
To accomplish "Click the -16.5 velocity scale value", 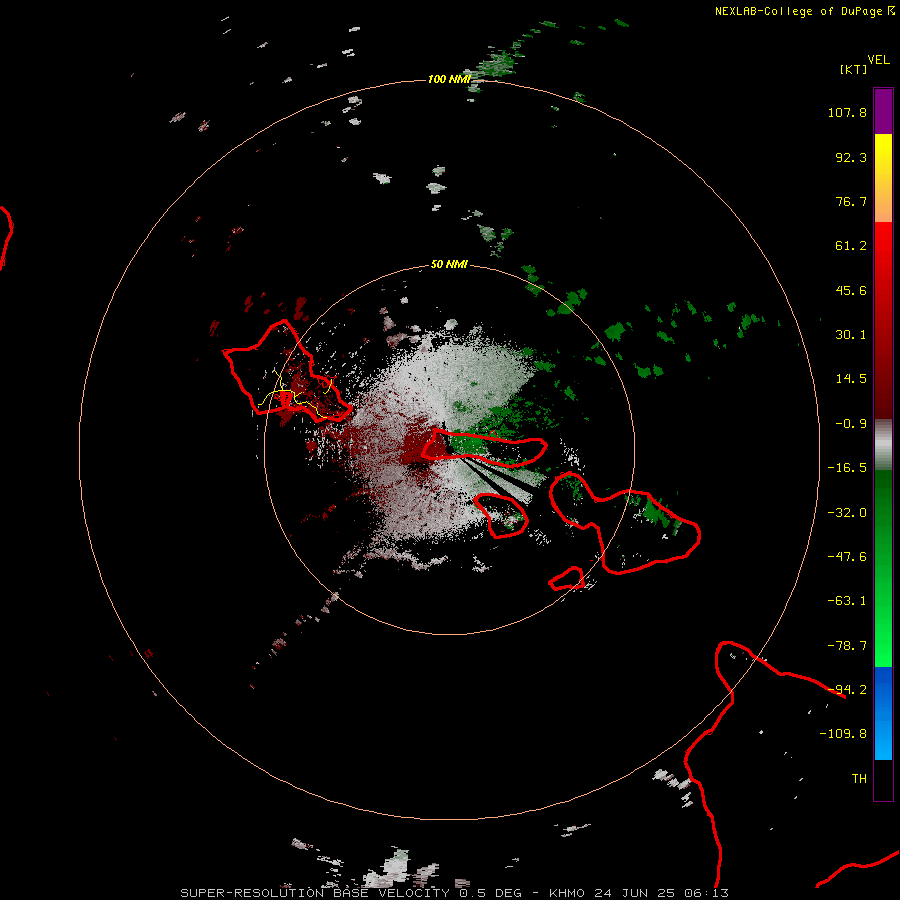I will point(847,468).
